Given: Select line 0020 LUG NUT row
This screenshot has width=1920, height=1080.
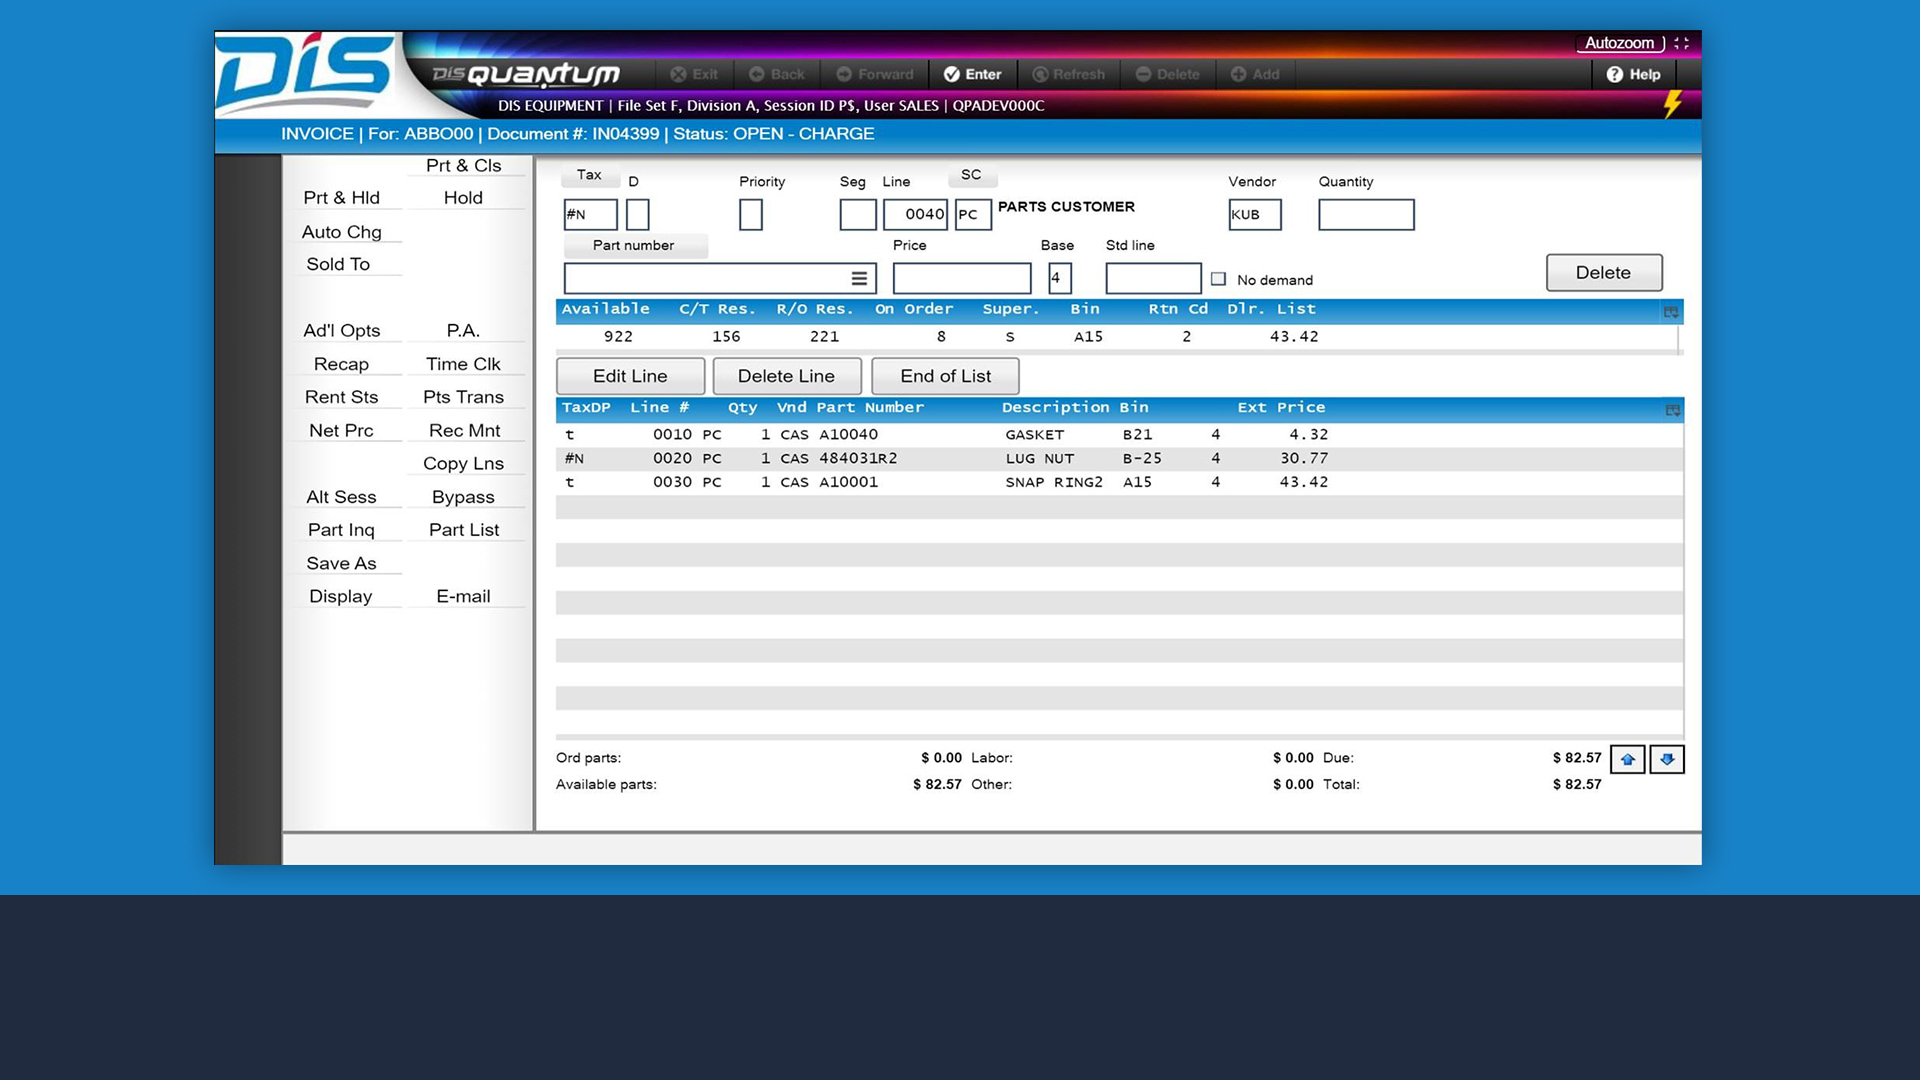Looking at the screenshot, I should coord(1118,459).
